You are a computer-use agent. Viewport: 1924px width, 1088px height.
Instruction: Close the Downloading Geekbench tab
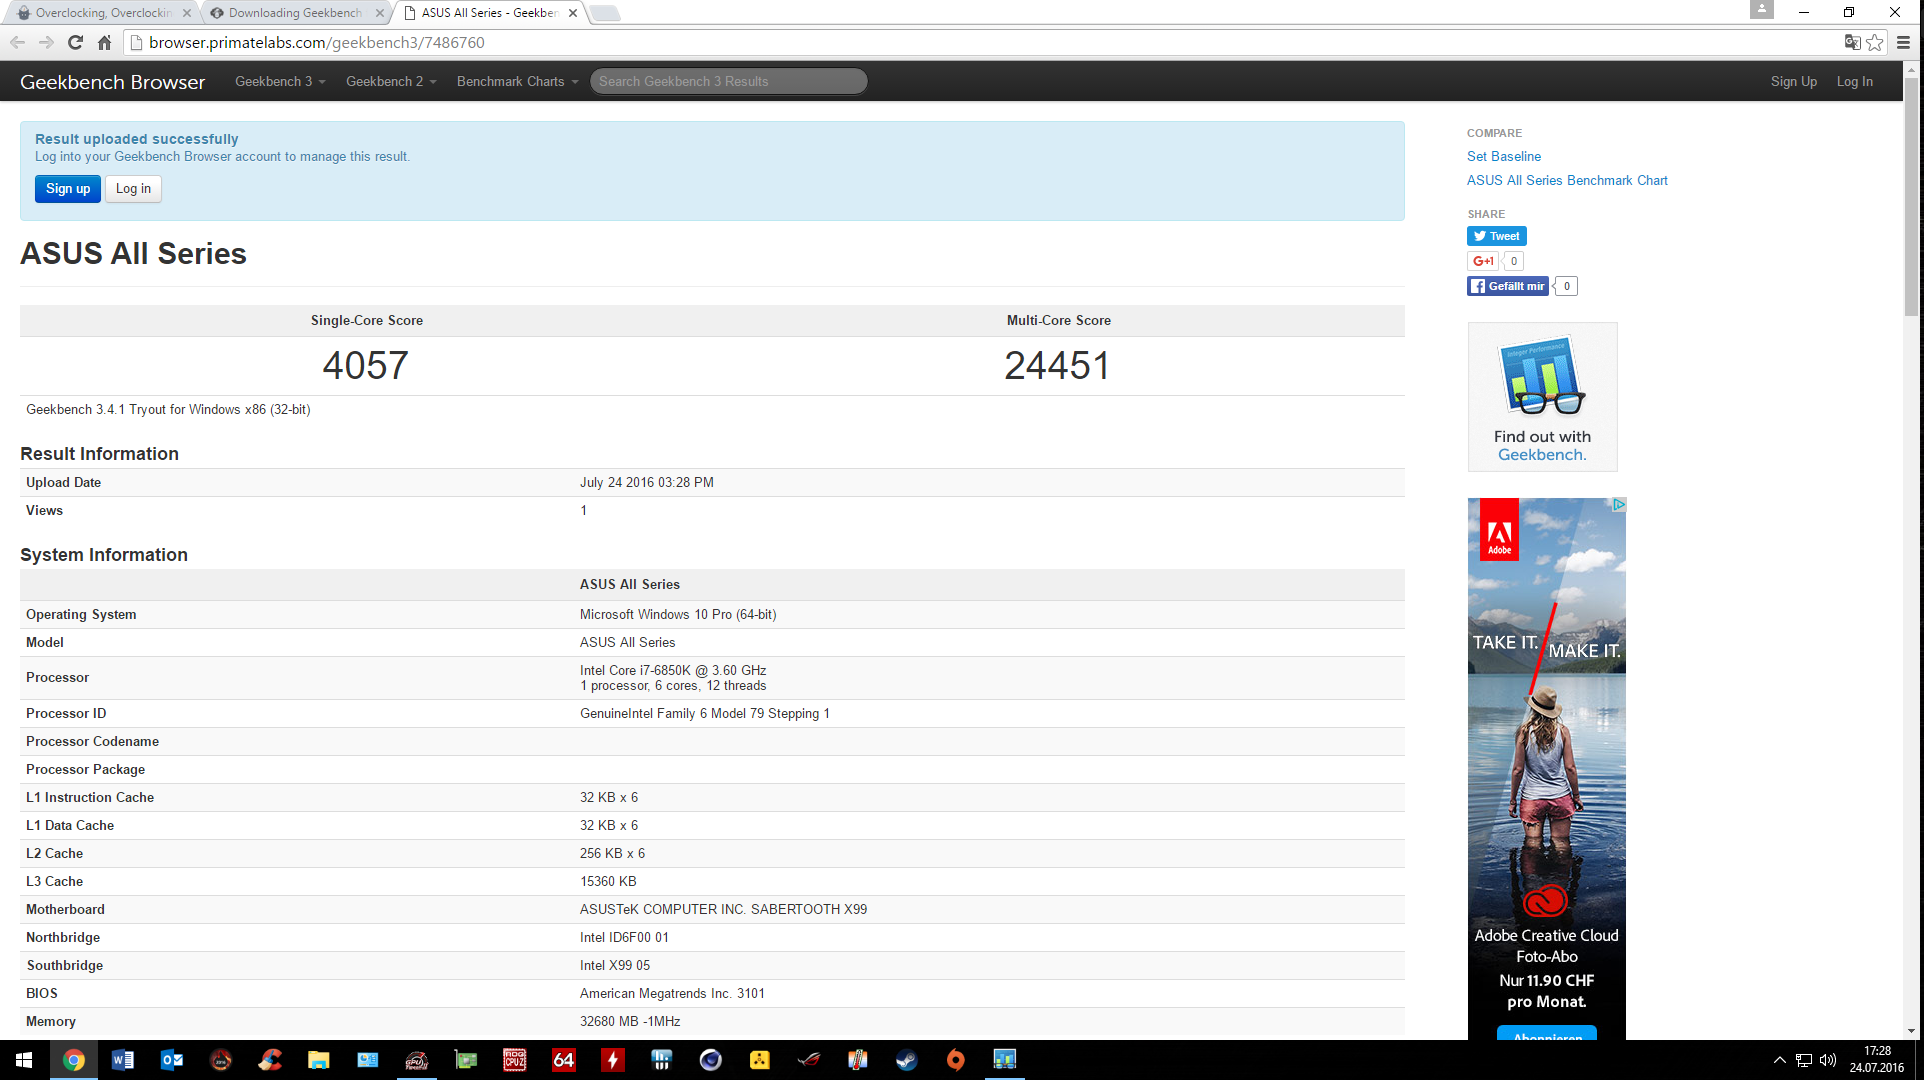pyautogui.click(x=380, y=13)
